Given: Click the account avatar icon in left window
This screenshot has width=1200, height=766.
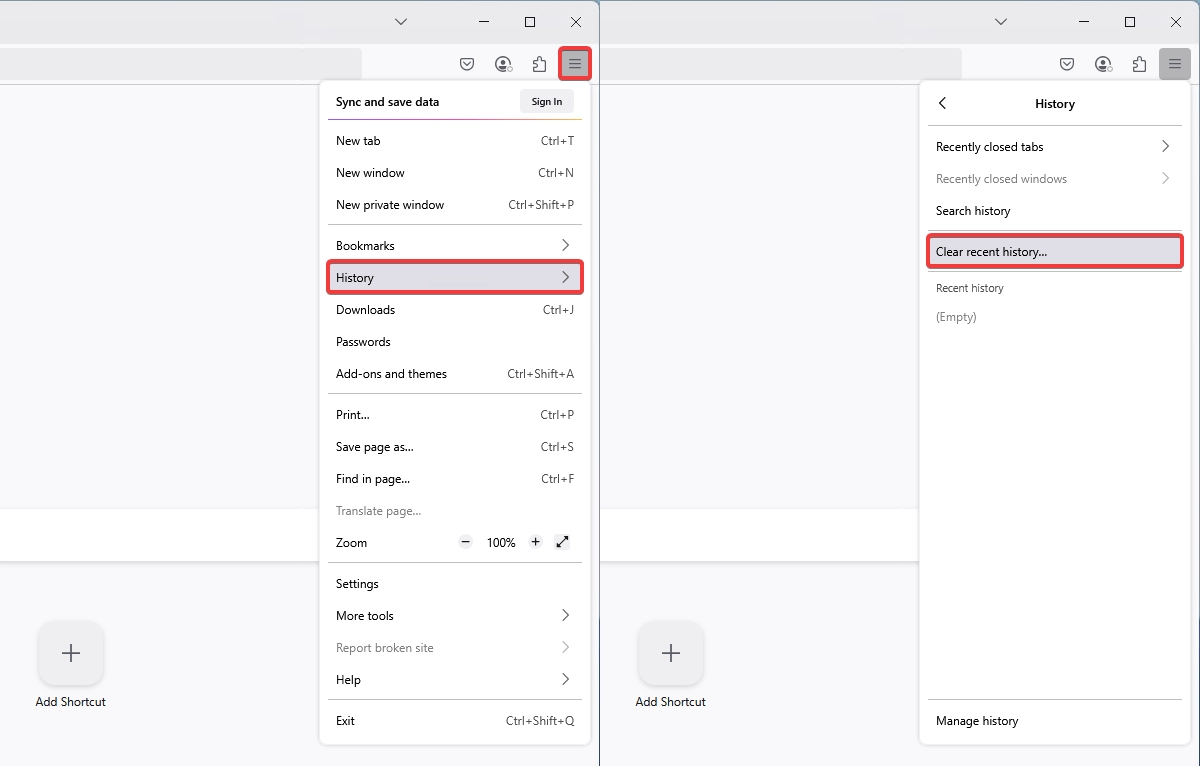Looking at the screenshot, I should click(503, 64).
